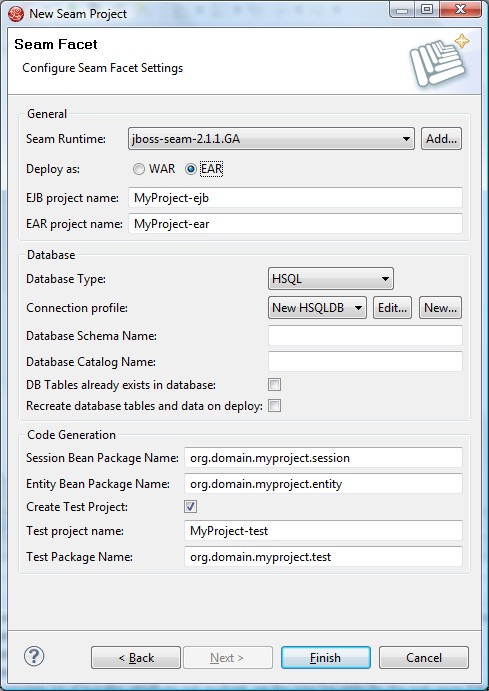This screenshot has height=691, width=489.
Task: Focus the EJB project name field
Action: coord(295,198)
